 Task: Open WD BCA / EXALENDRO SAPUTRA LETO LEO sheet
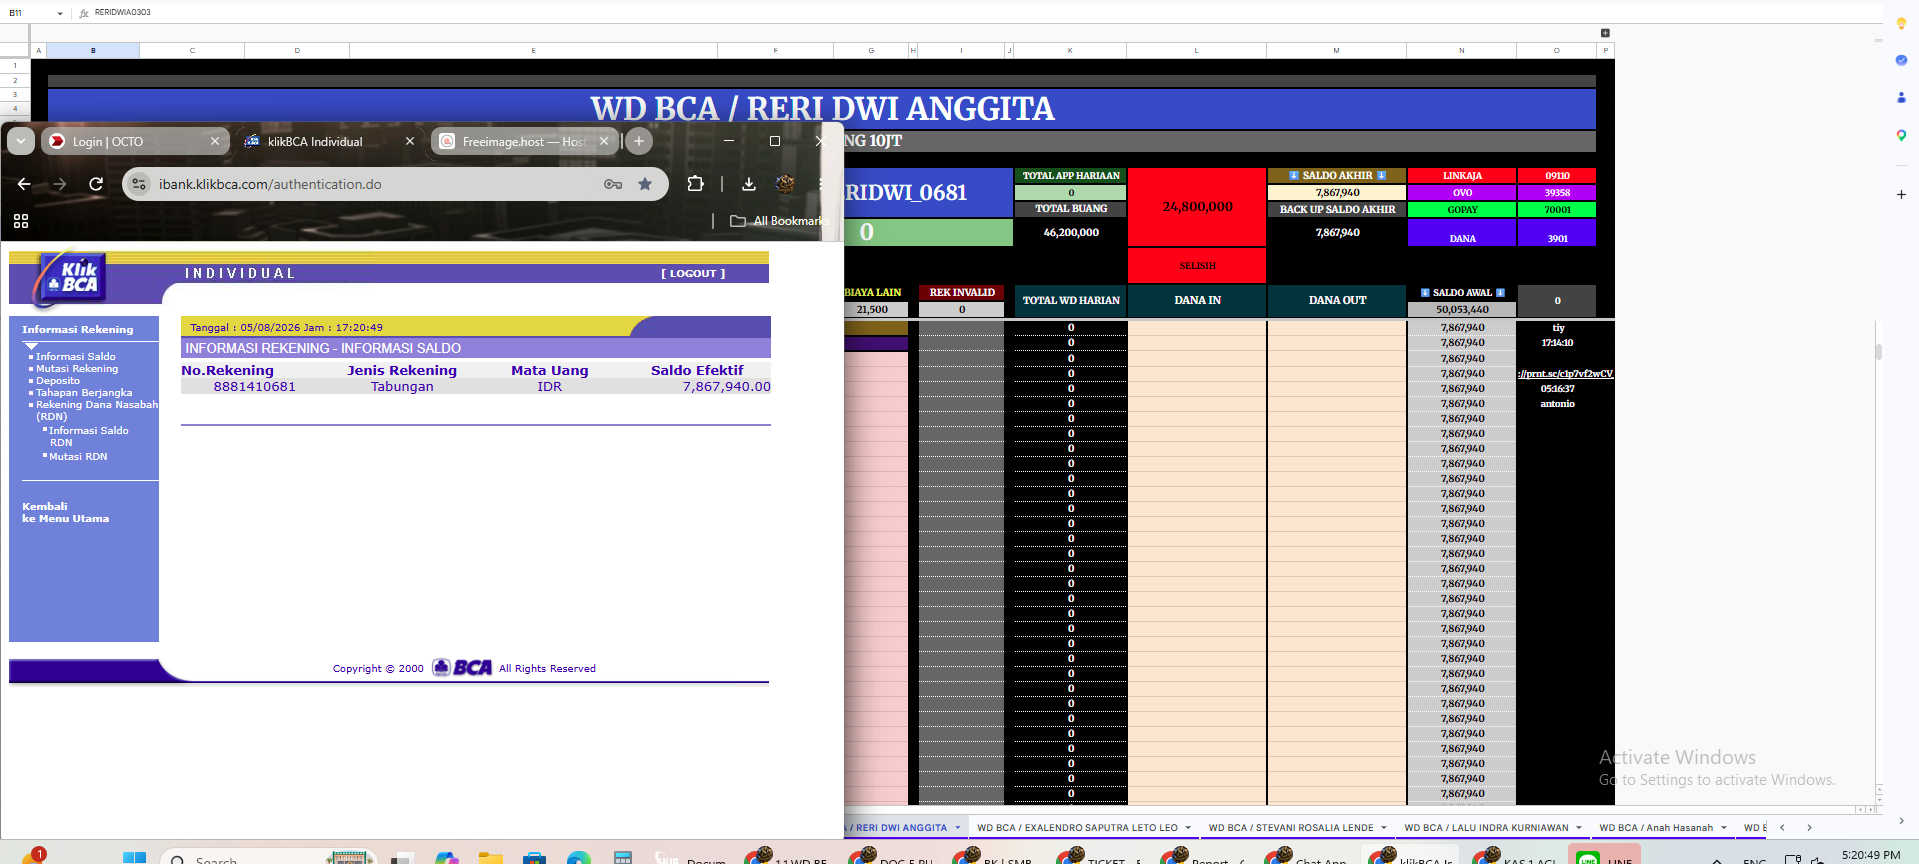coord(1077,827)
